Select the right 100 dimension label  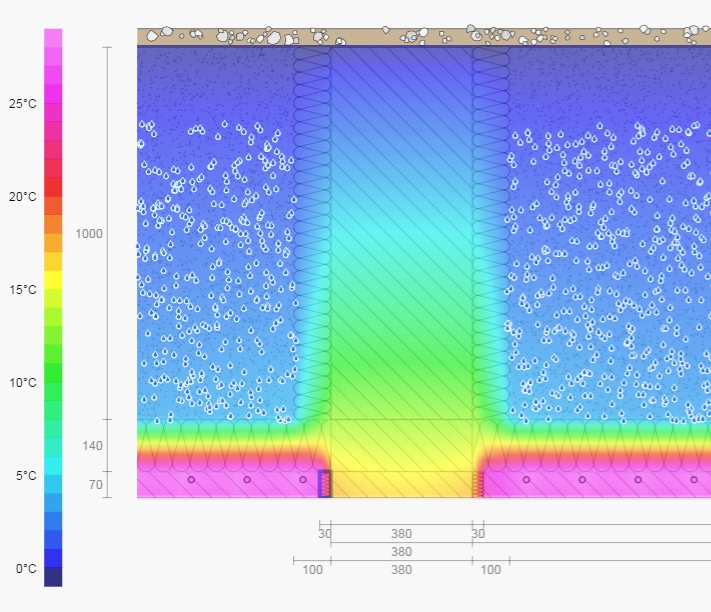click(491, 570)
